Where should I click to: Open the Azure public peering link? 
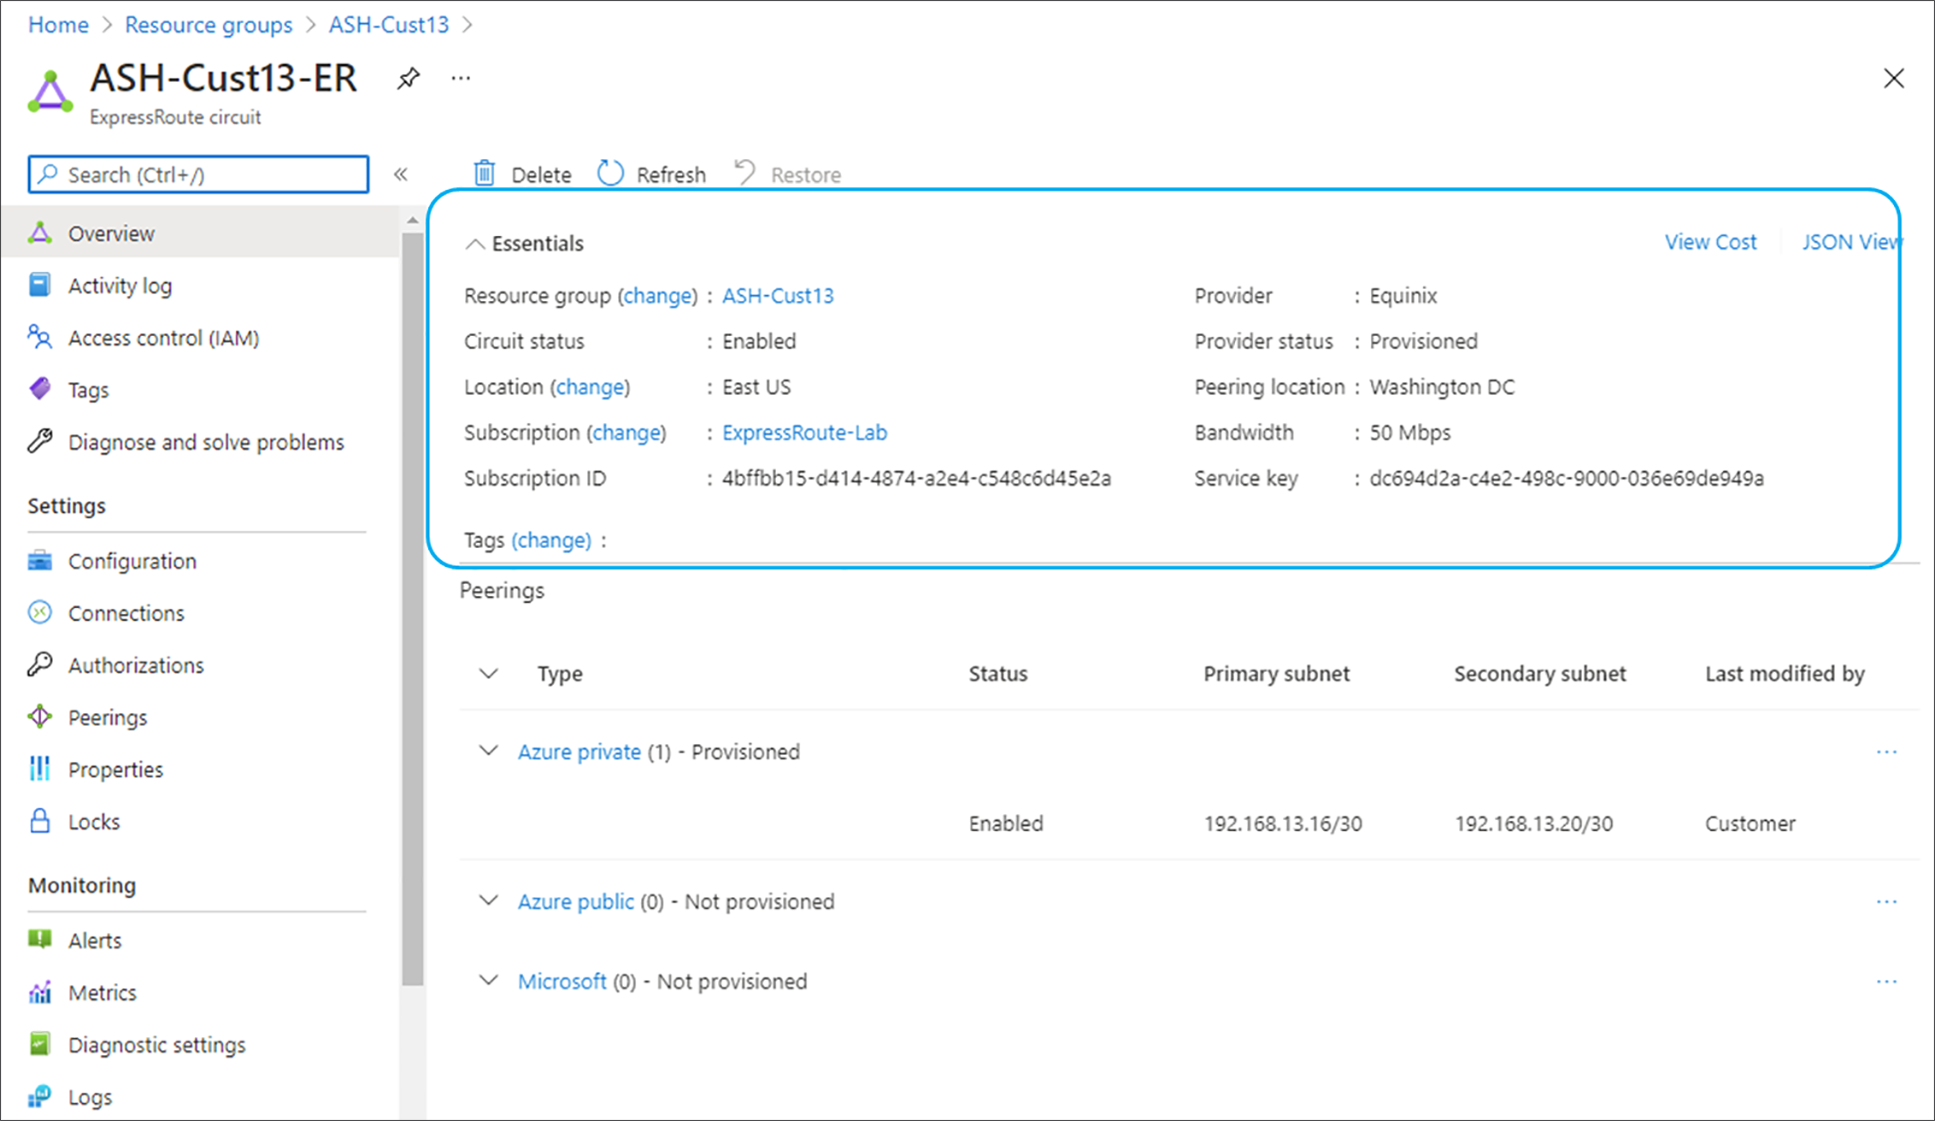click(x=575, y=902)
